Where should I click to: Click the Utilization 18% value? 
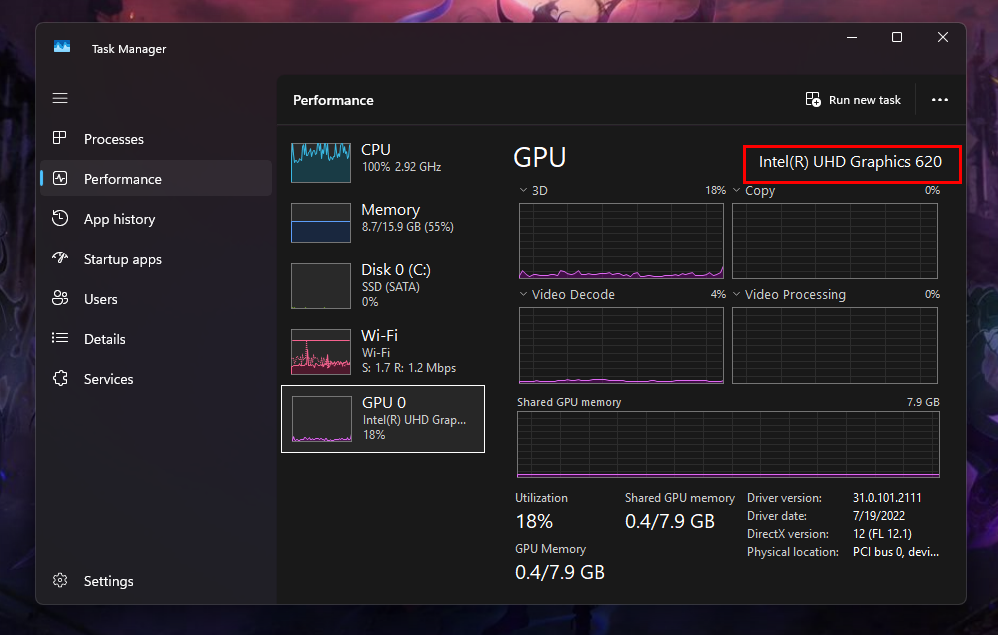534,522
